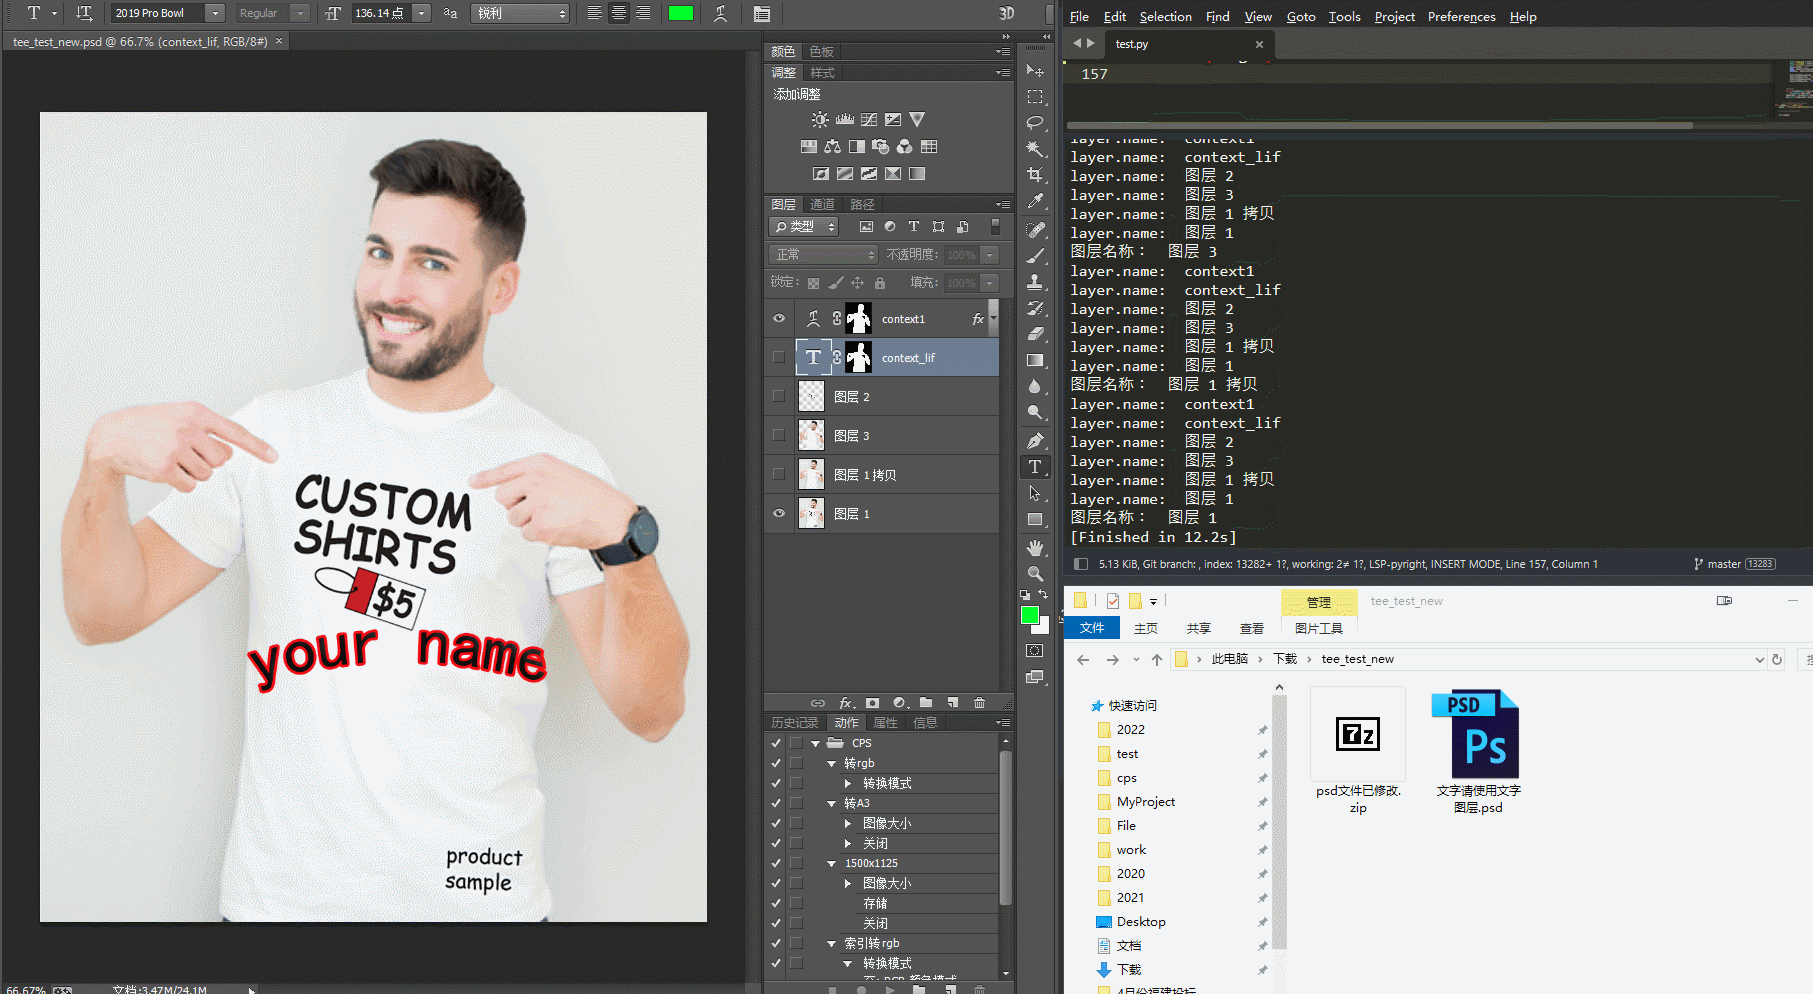Viewport: 1813px width, 994px height.
Task: Select the Gradient tool
Action: (x=1035, y=360)
